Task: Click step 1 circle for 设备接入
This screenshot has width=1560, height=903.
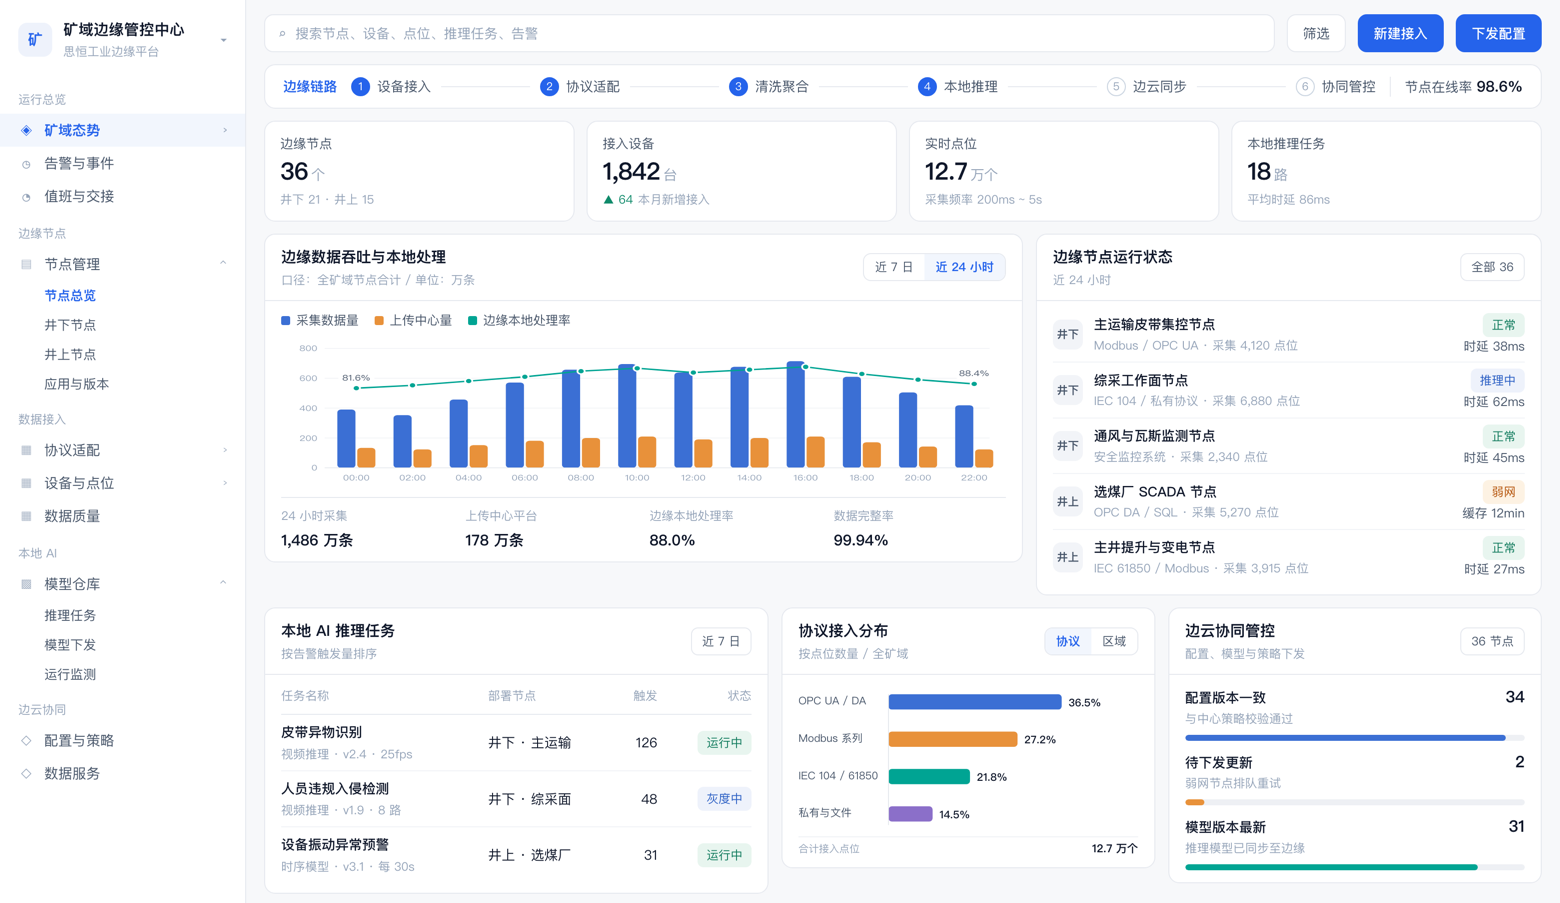Action: coord(361,87)
